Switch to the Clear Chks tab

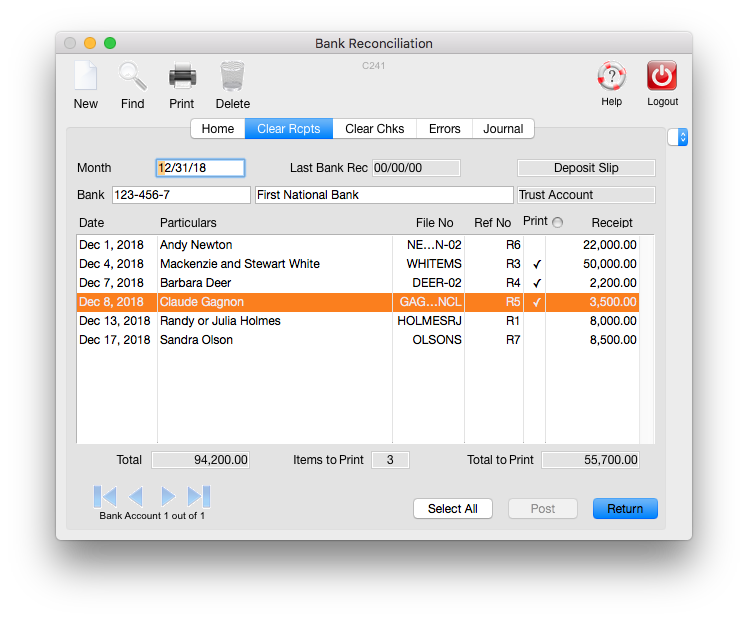tap(374, 129)
